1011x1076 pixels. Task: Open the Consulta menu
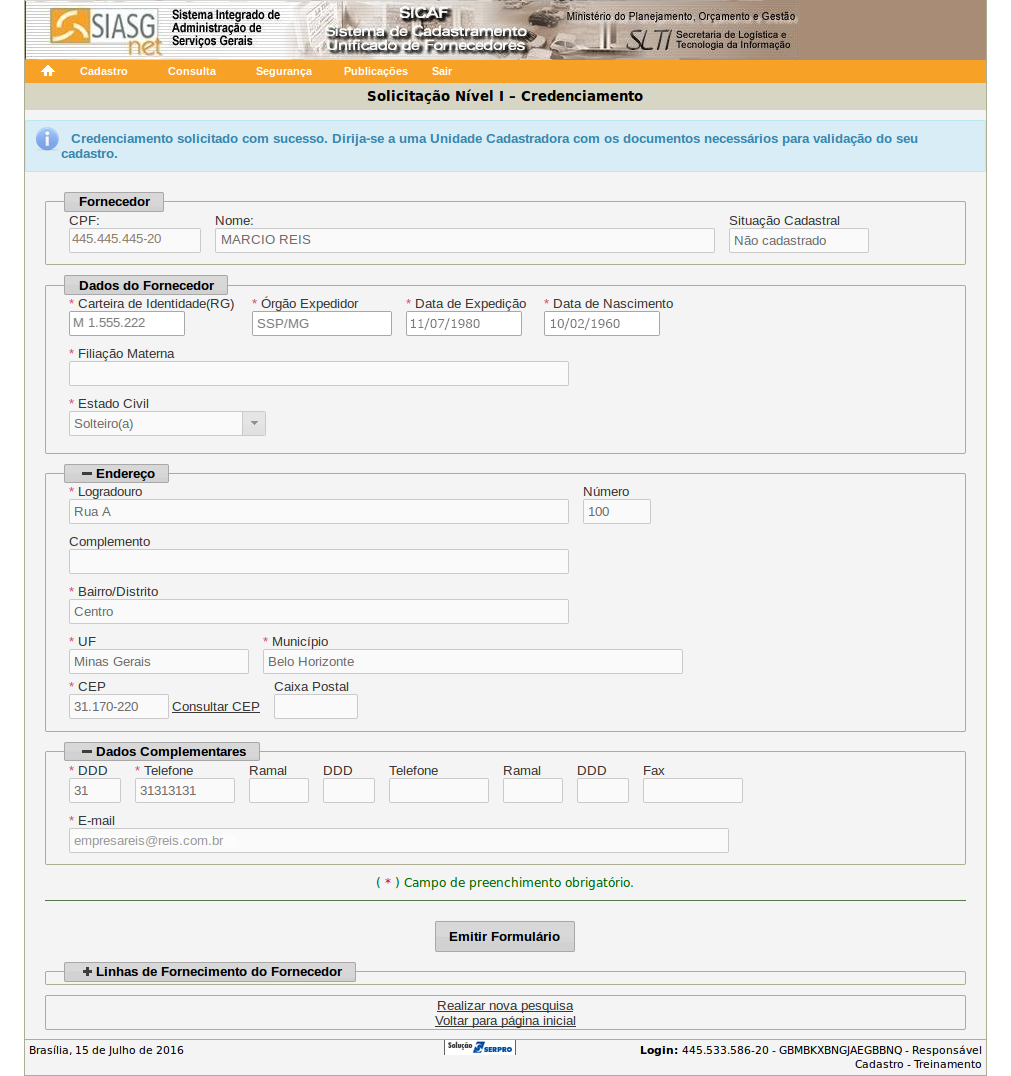coord(191,71)
